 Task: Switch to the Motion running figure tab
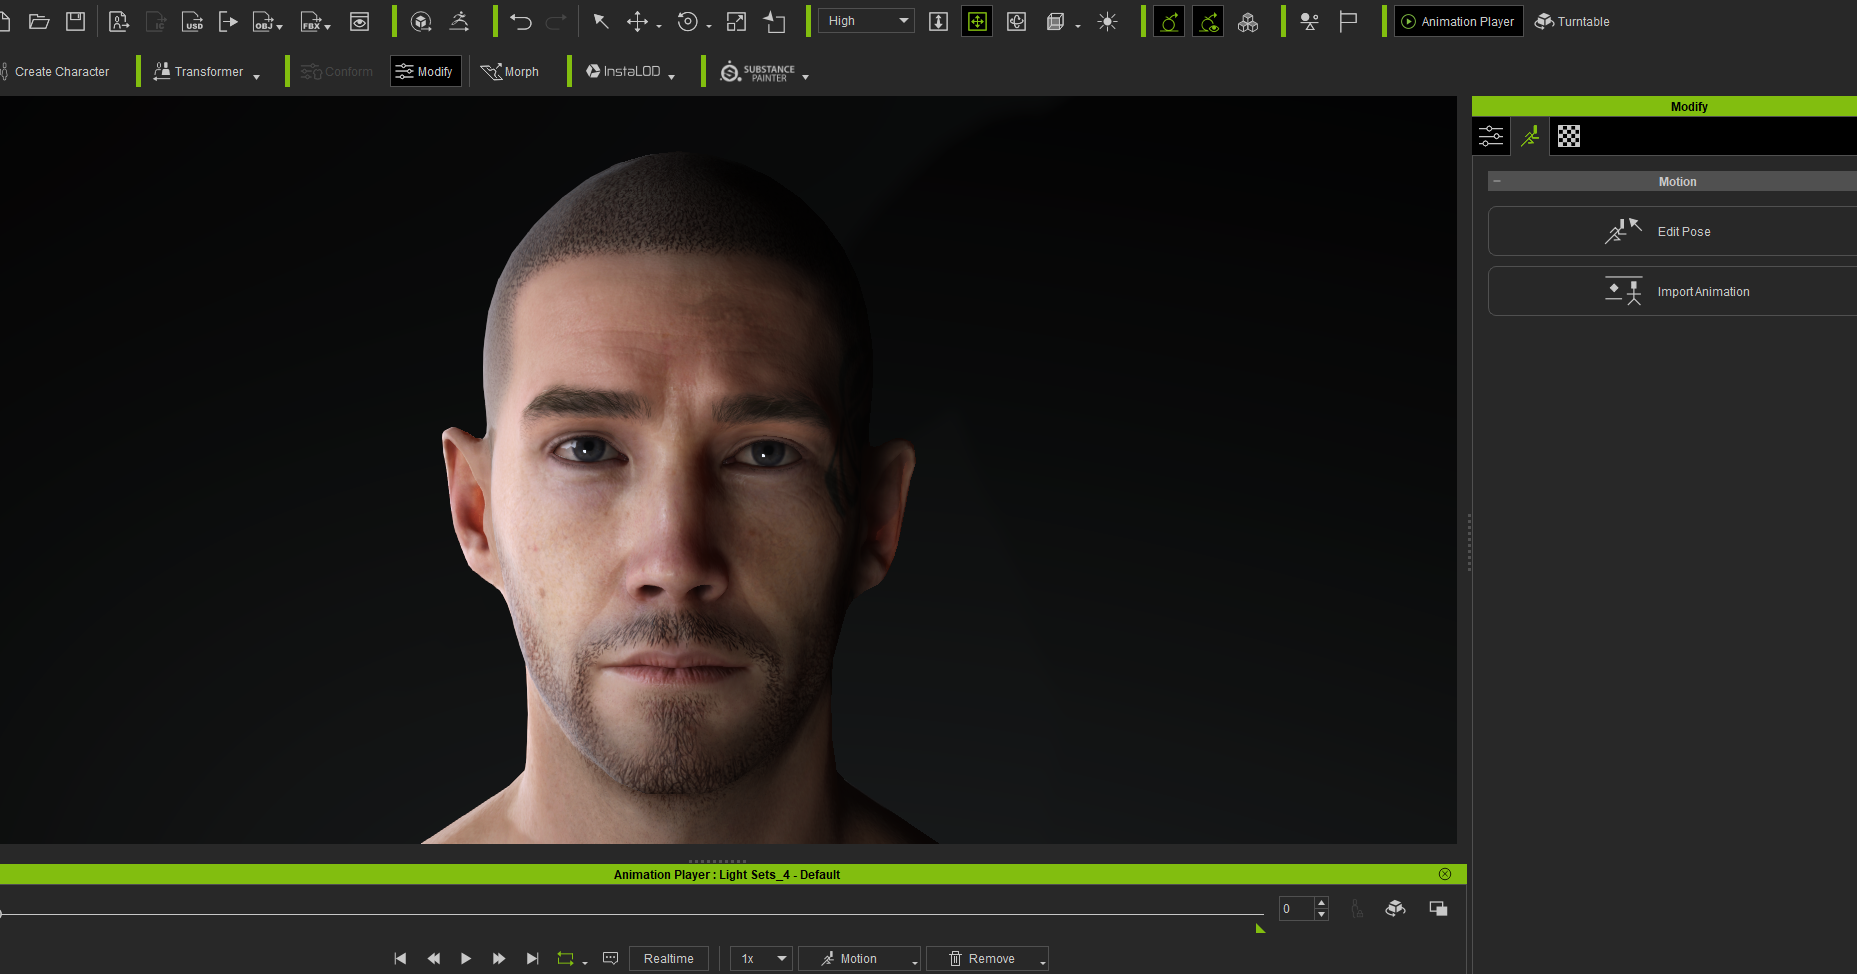(x=1530, y=136)
